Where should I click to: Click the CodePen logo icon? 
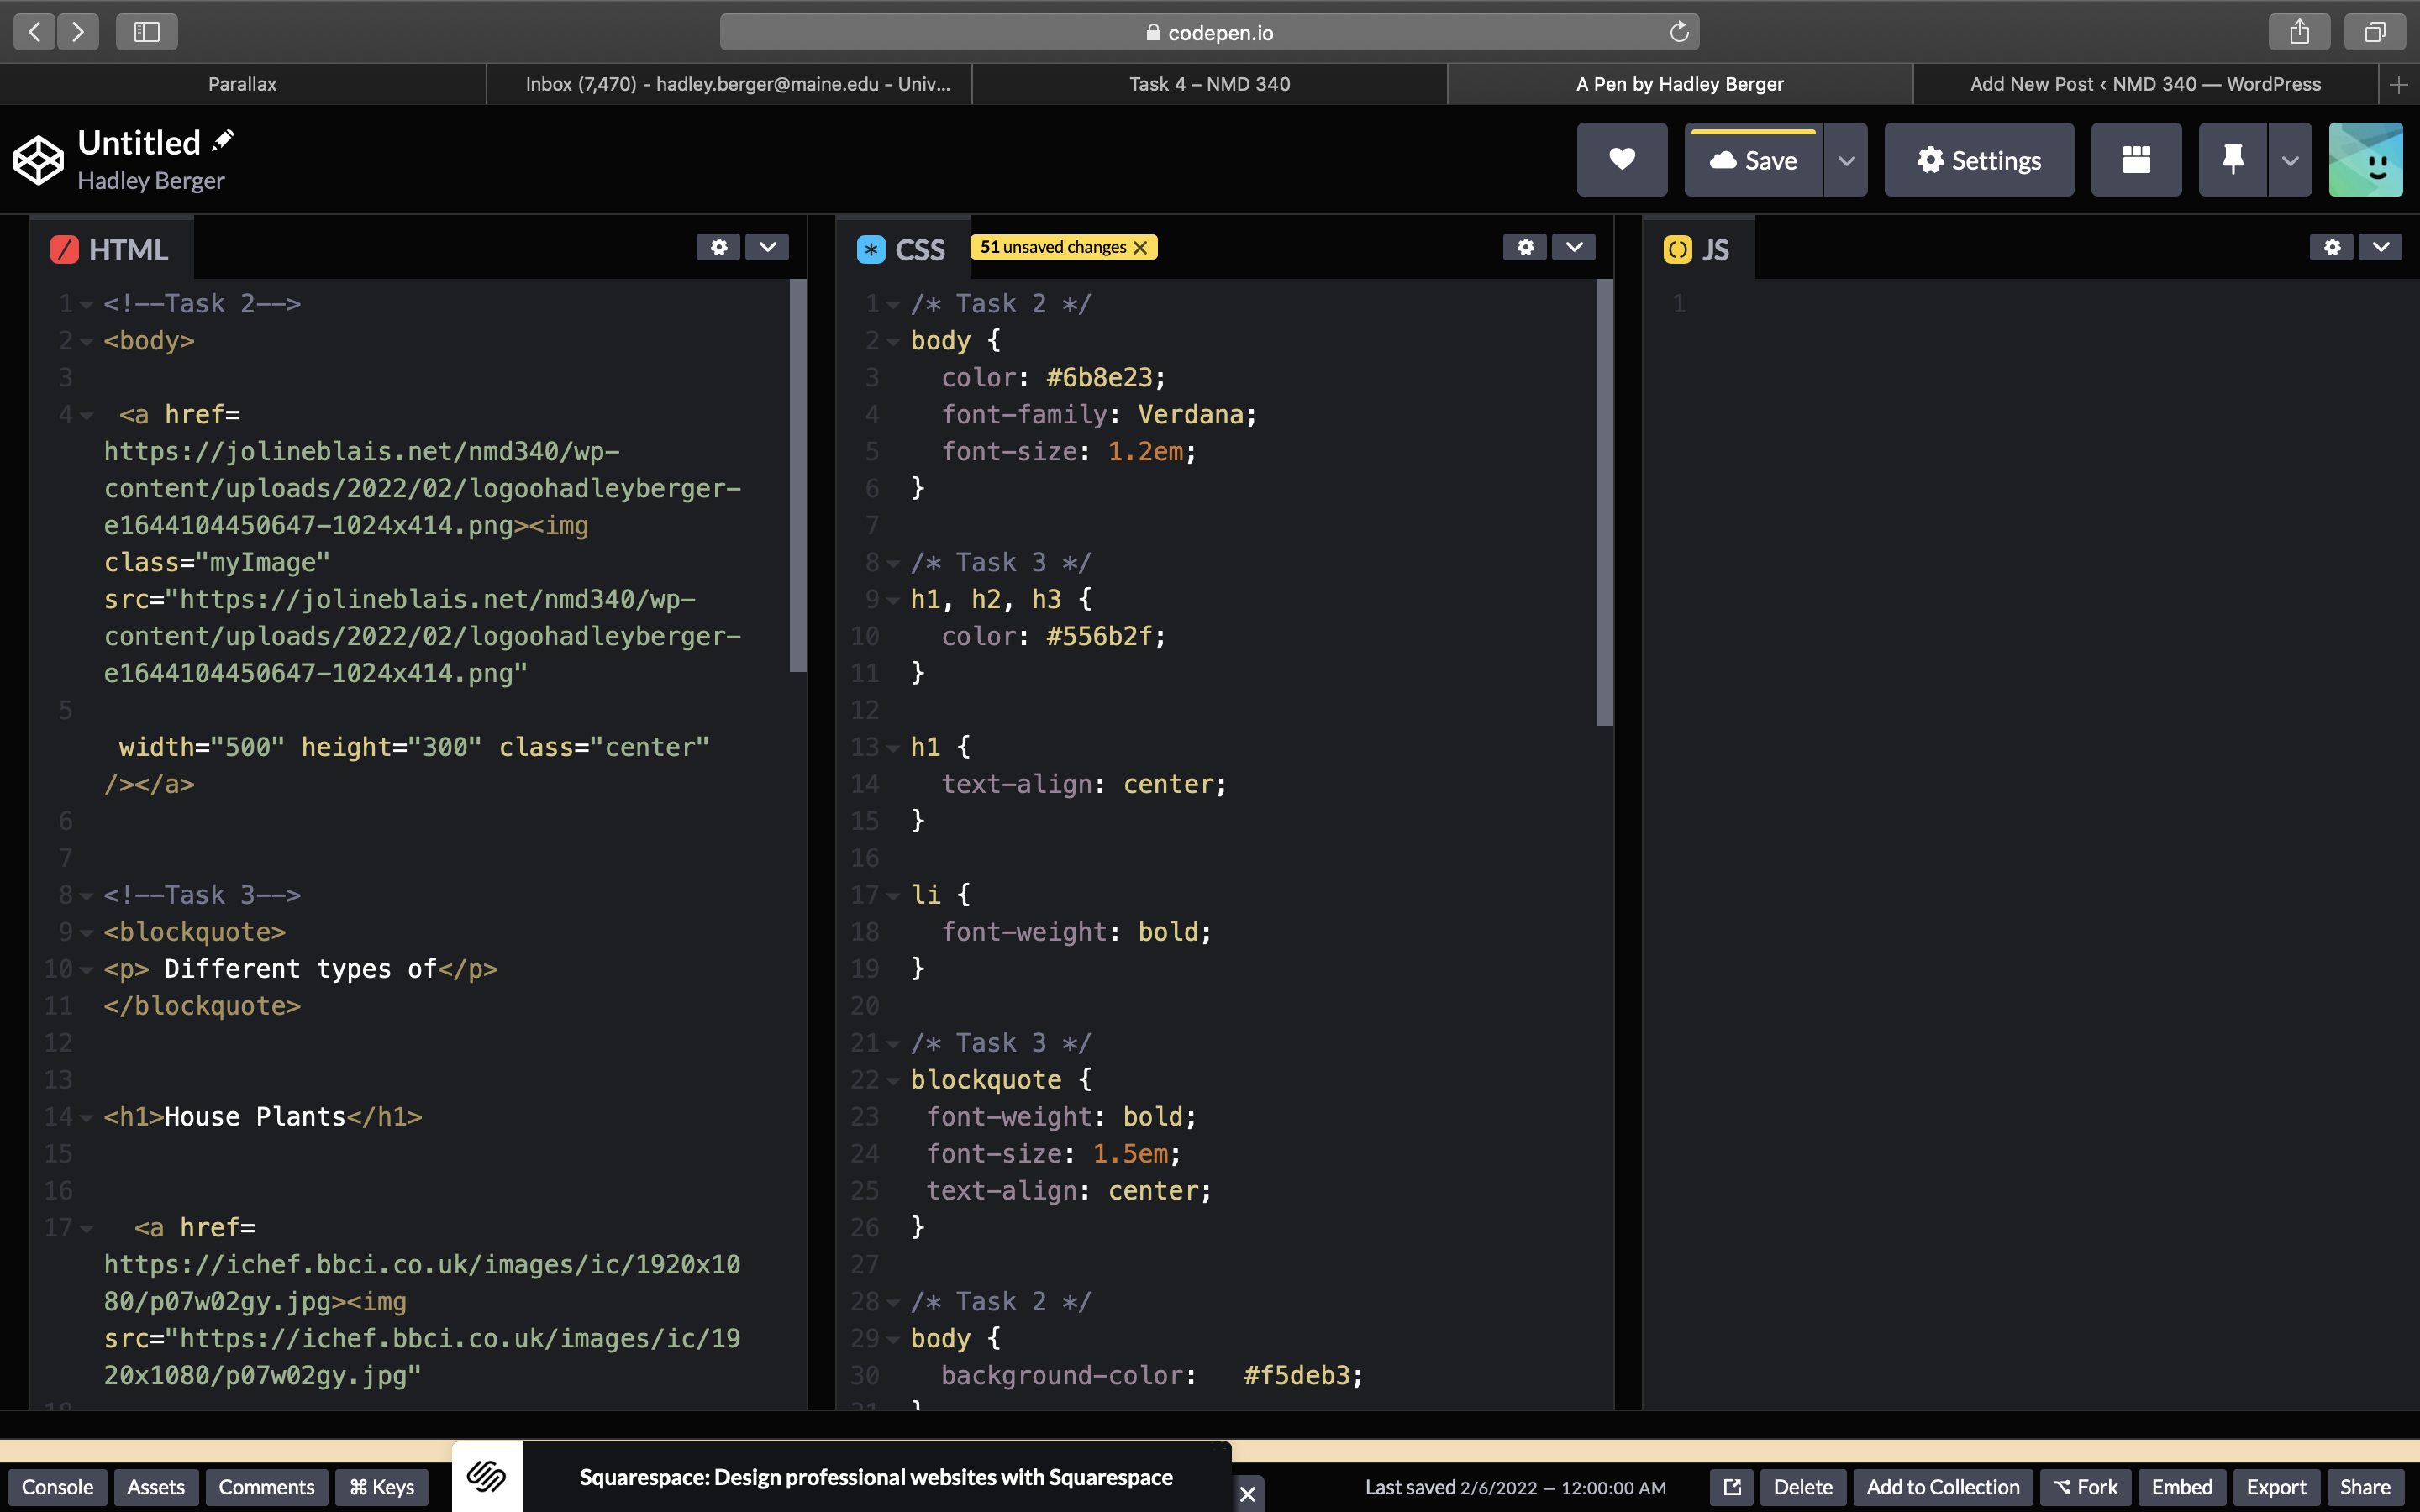tap(38, 160)
